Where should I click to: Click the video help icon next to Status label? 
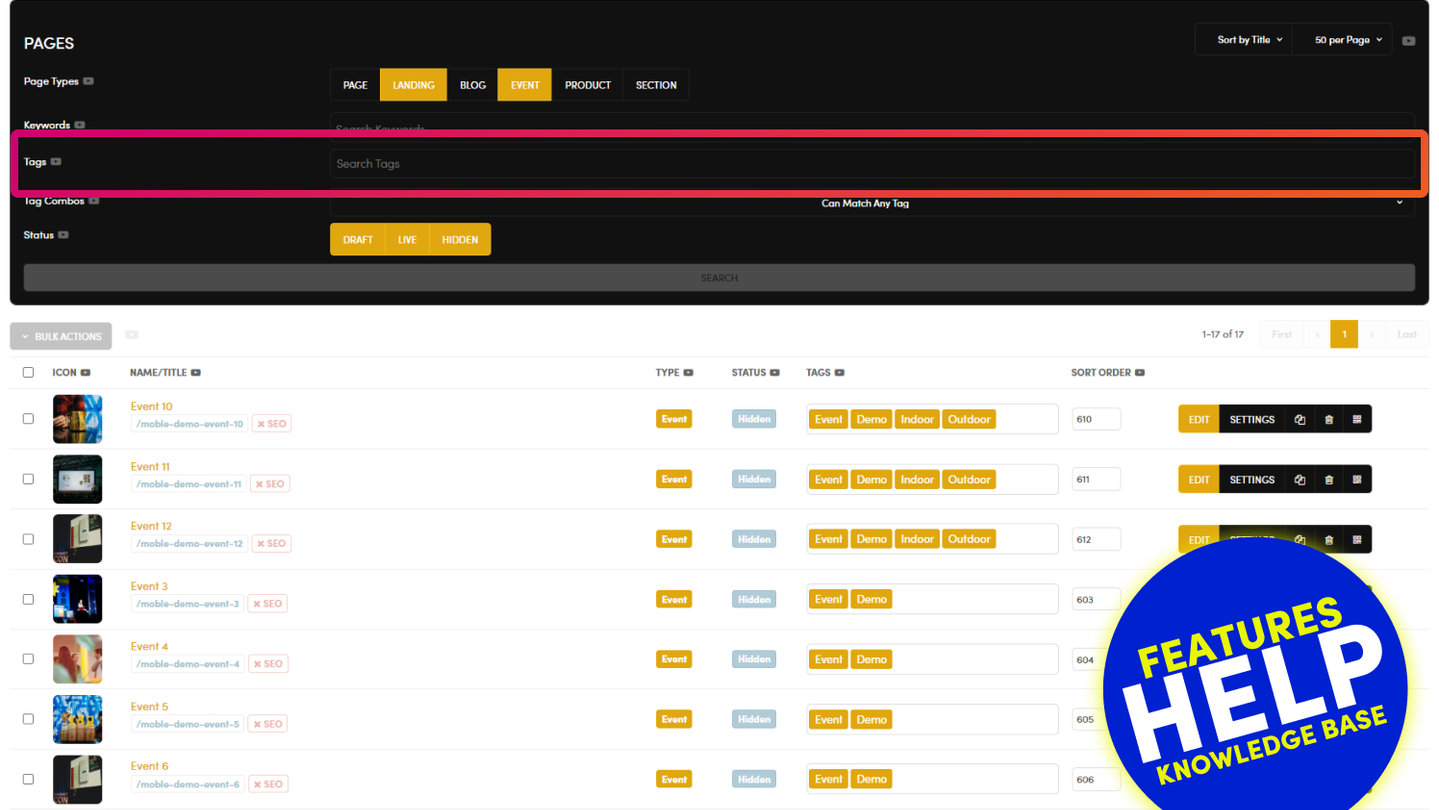coord(63,235)
